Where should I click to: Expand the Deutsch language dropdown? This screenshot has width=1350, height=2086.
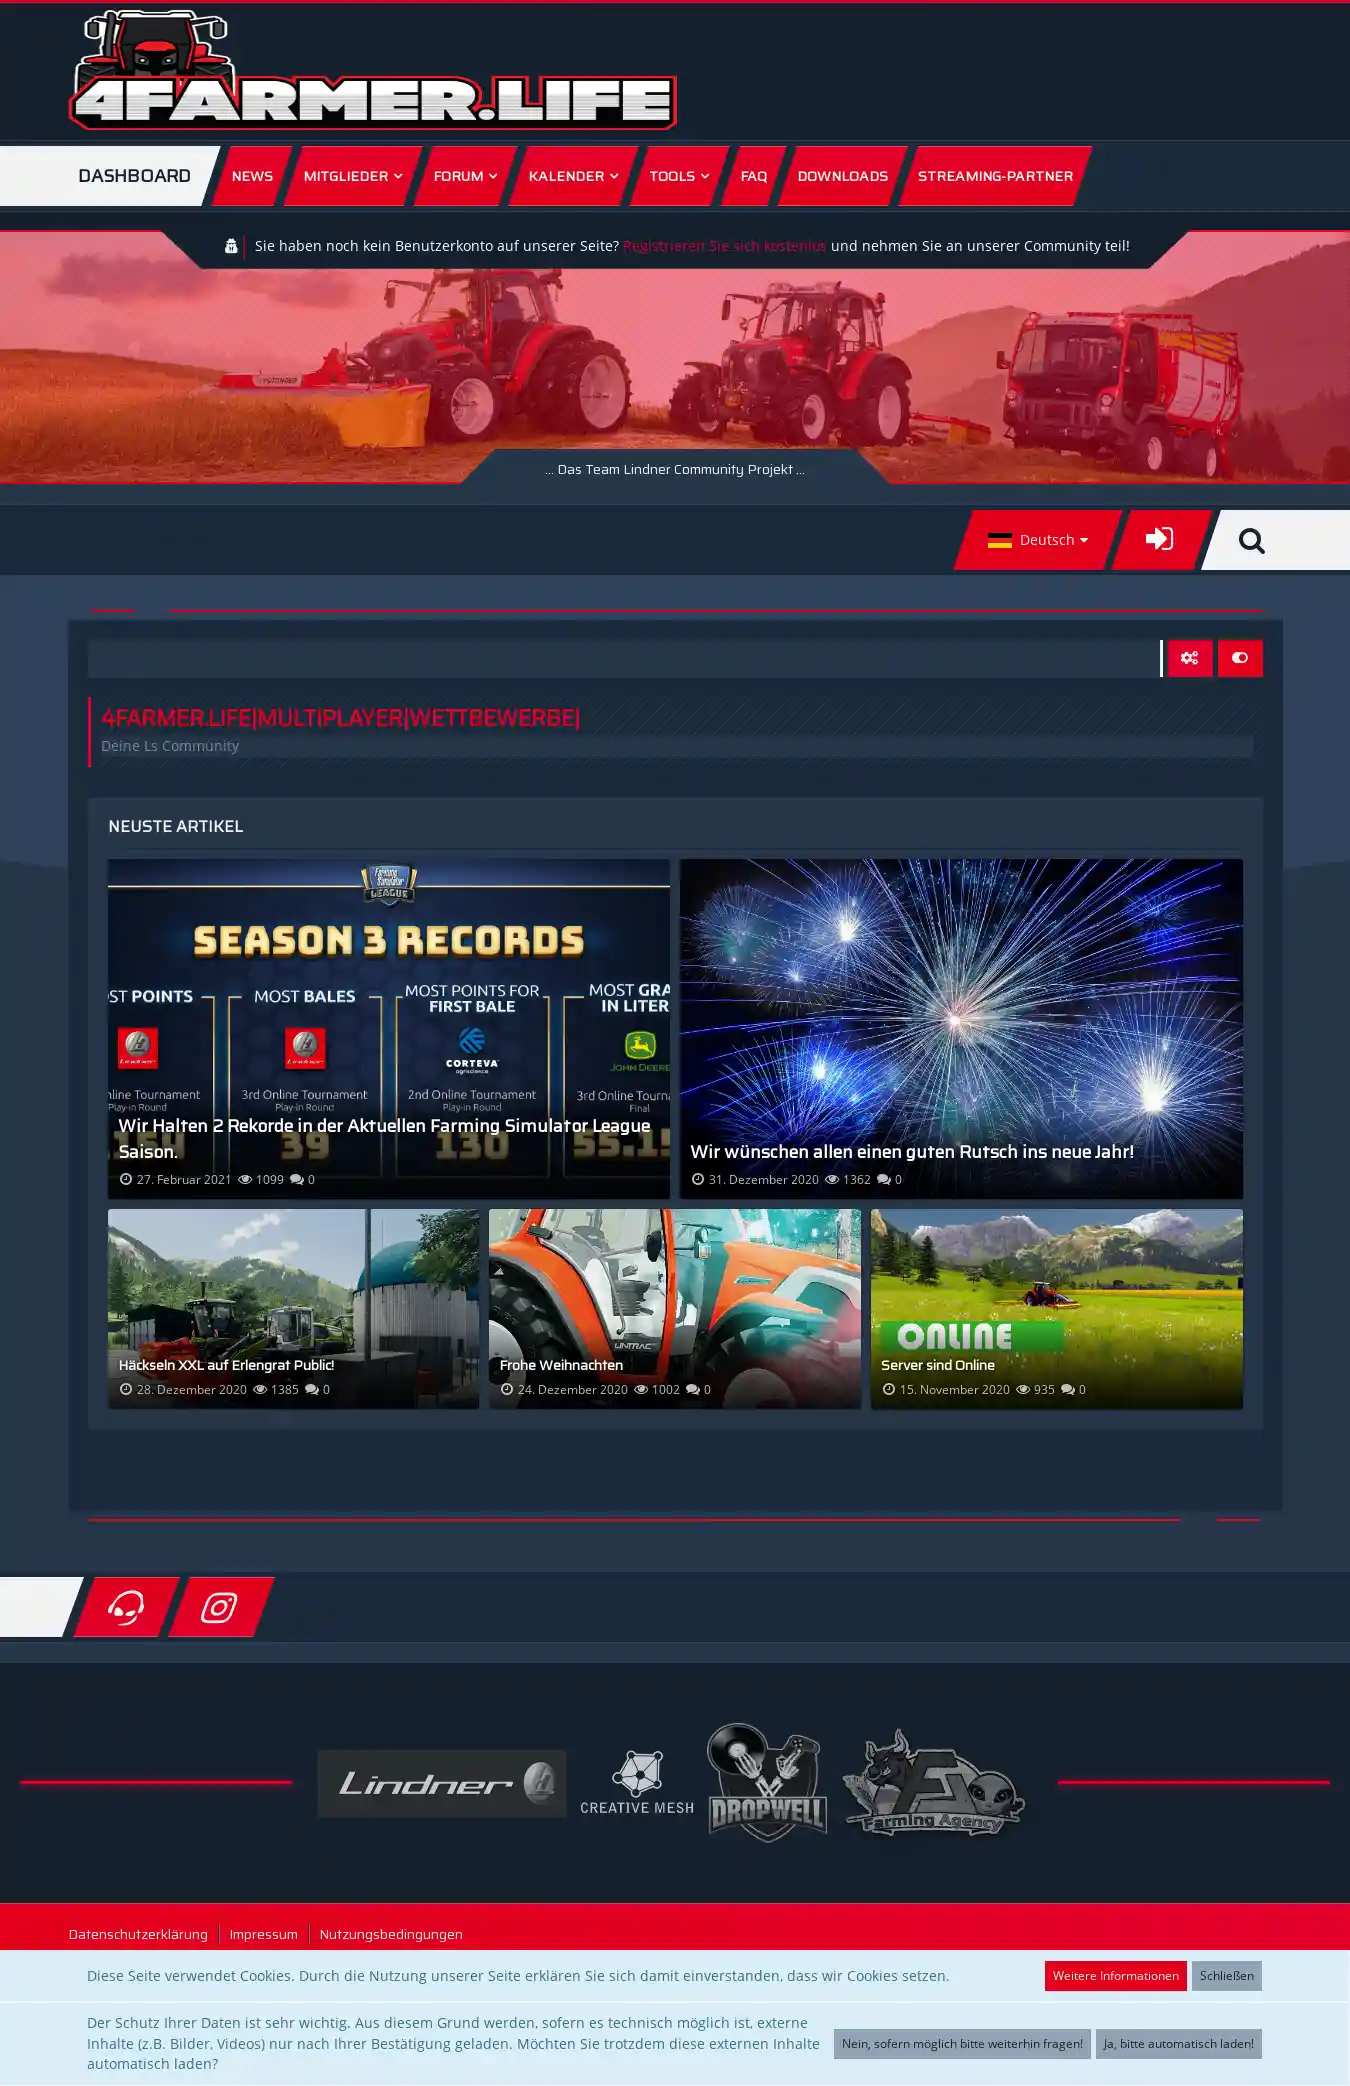tap(1037, 540)
